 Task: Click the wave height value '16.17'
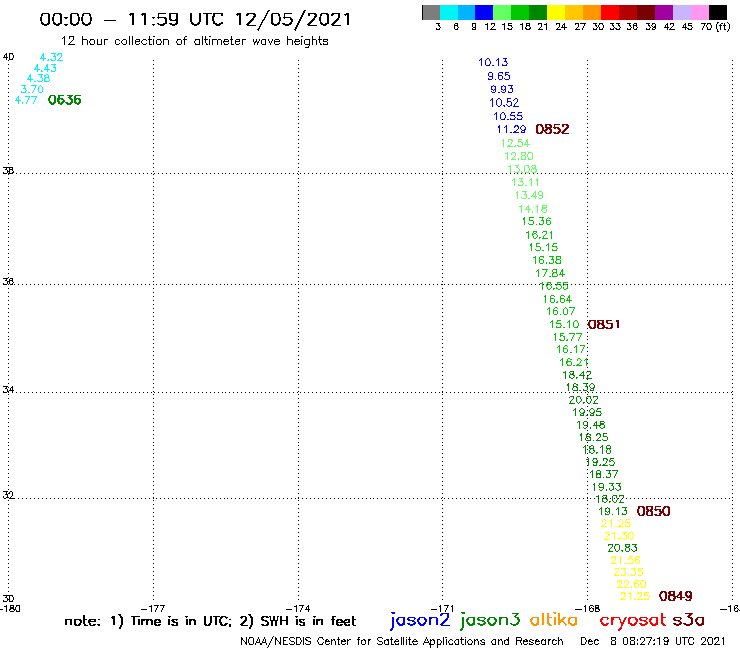pyautogui.click(x=571, y=350)
